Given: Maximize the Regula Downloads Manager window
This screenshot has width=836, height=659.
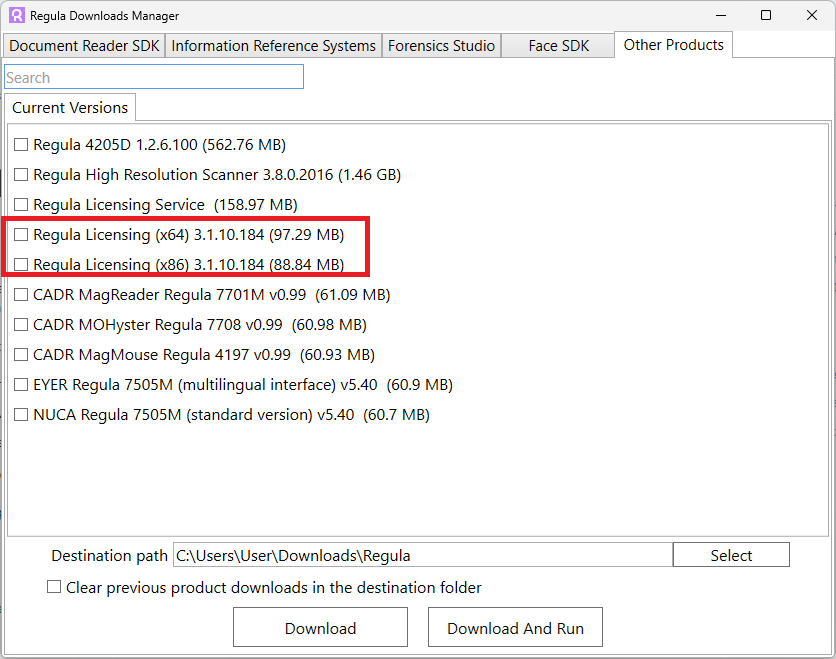Looking at the screenshot, I should click(766, 15).
